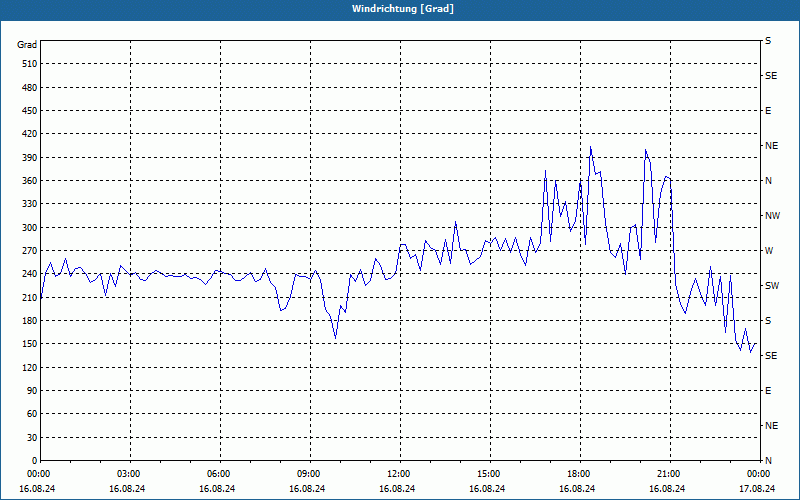
Task: Select the 06:00 time axis label
Action: pyautogui.click(x=217, y=474)
